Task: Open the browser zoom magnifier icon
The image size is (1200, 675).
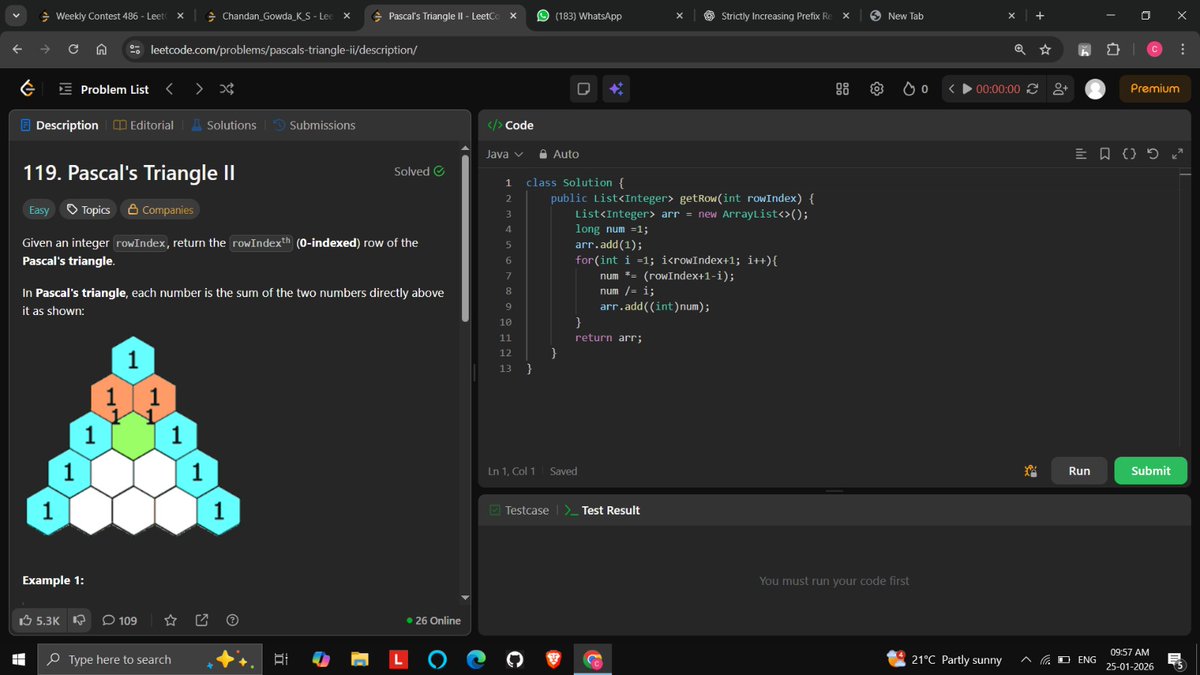Action: [x=1019, y=49]
